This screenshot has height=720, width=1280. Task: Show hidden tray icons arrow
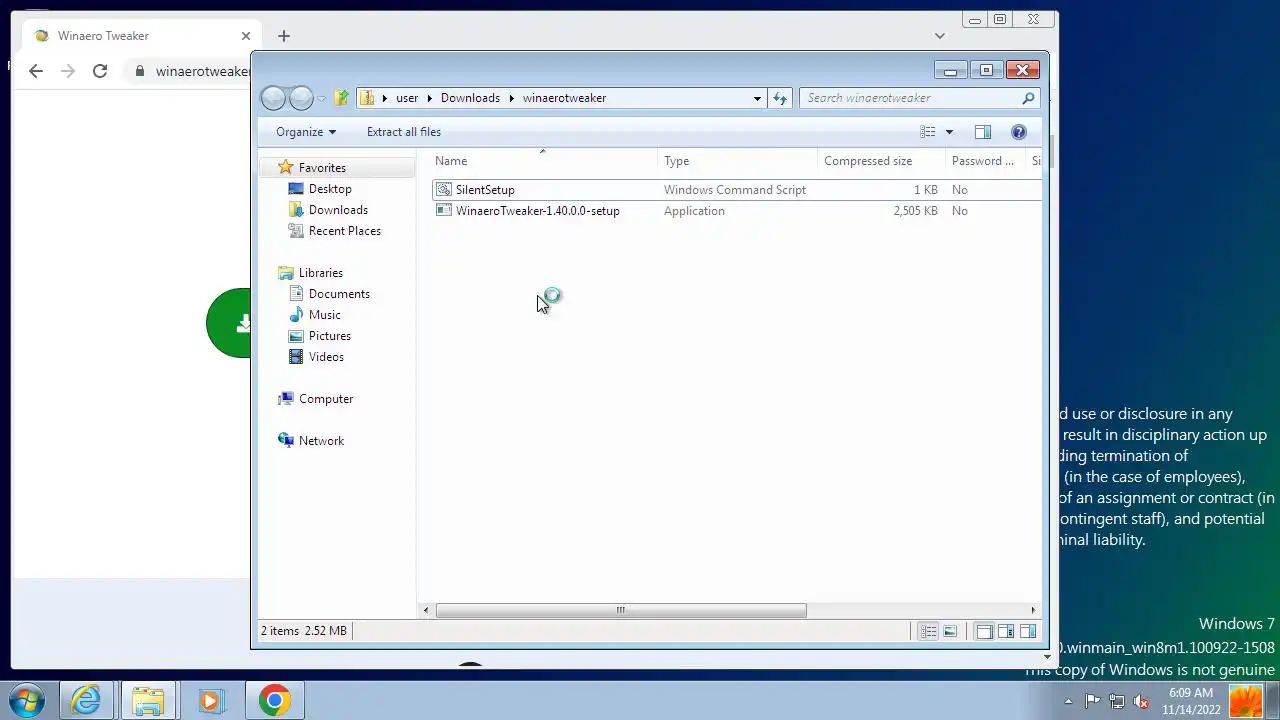tap(1068, 701)
